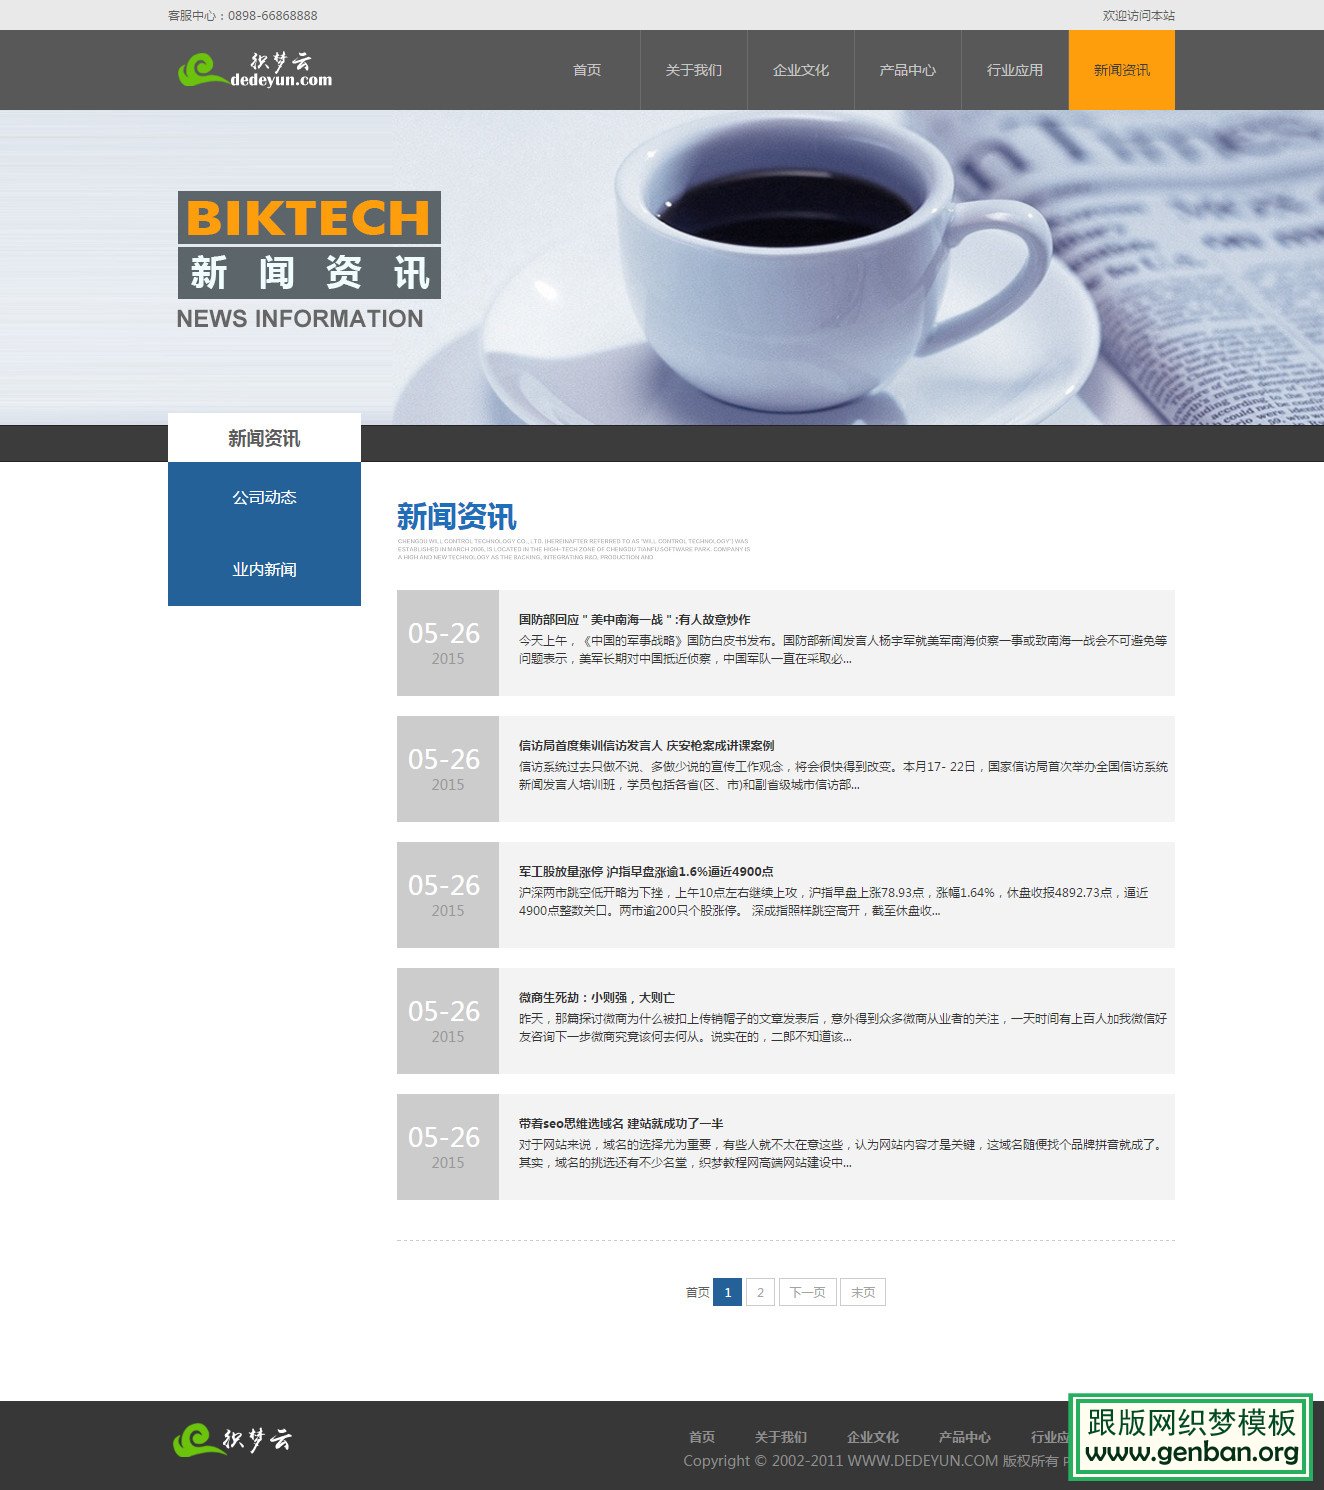This screenshot has height=1490, width=1324.
Task: Select 业内新闻 in the sidebar
Action: [264, 570]
